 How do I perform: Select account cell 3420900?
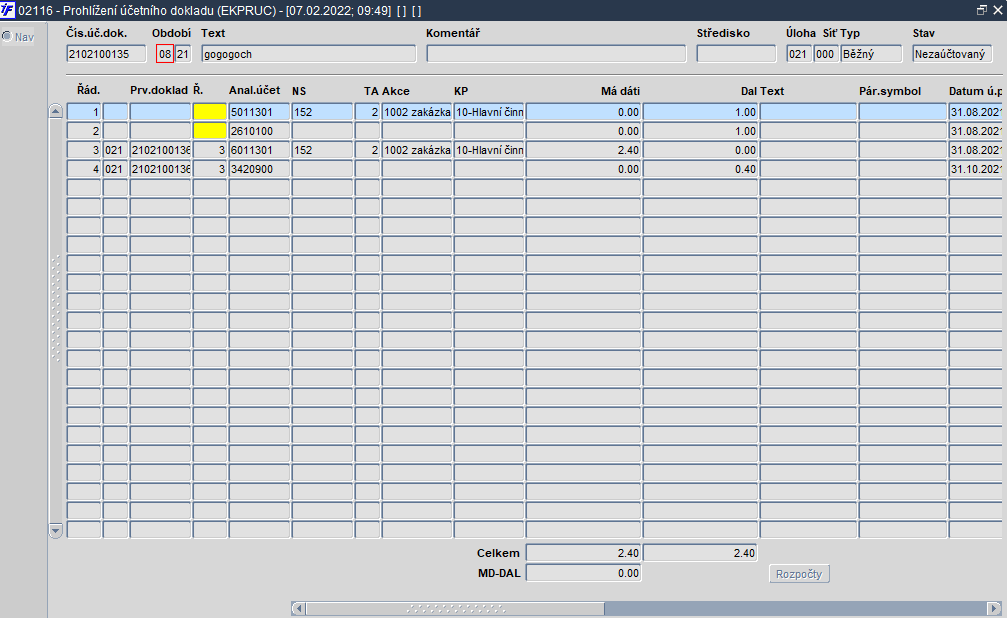tap(259, 169)
